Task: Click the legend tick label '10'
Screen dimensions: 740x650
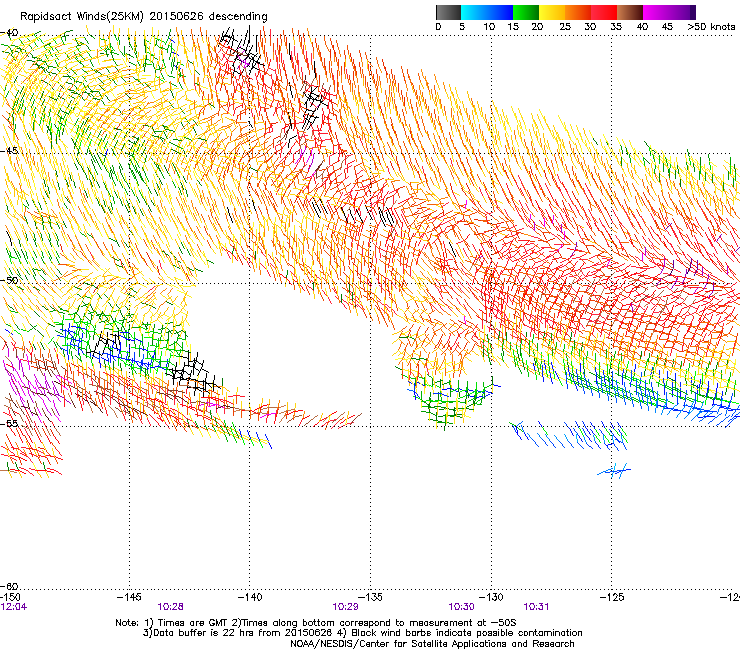Action: [489, 27]
